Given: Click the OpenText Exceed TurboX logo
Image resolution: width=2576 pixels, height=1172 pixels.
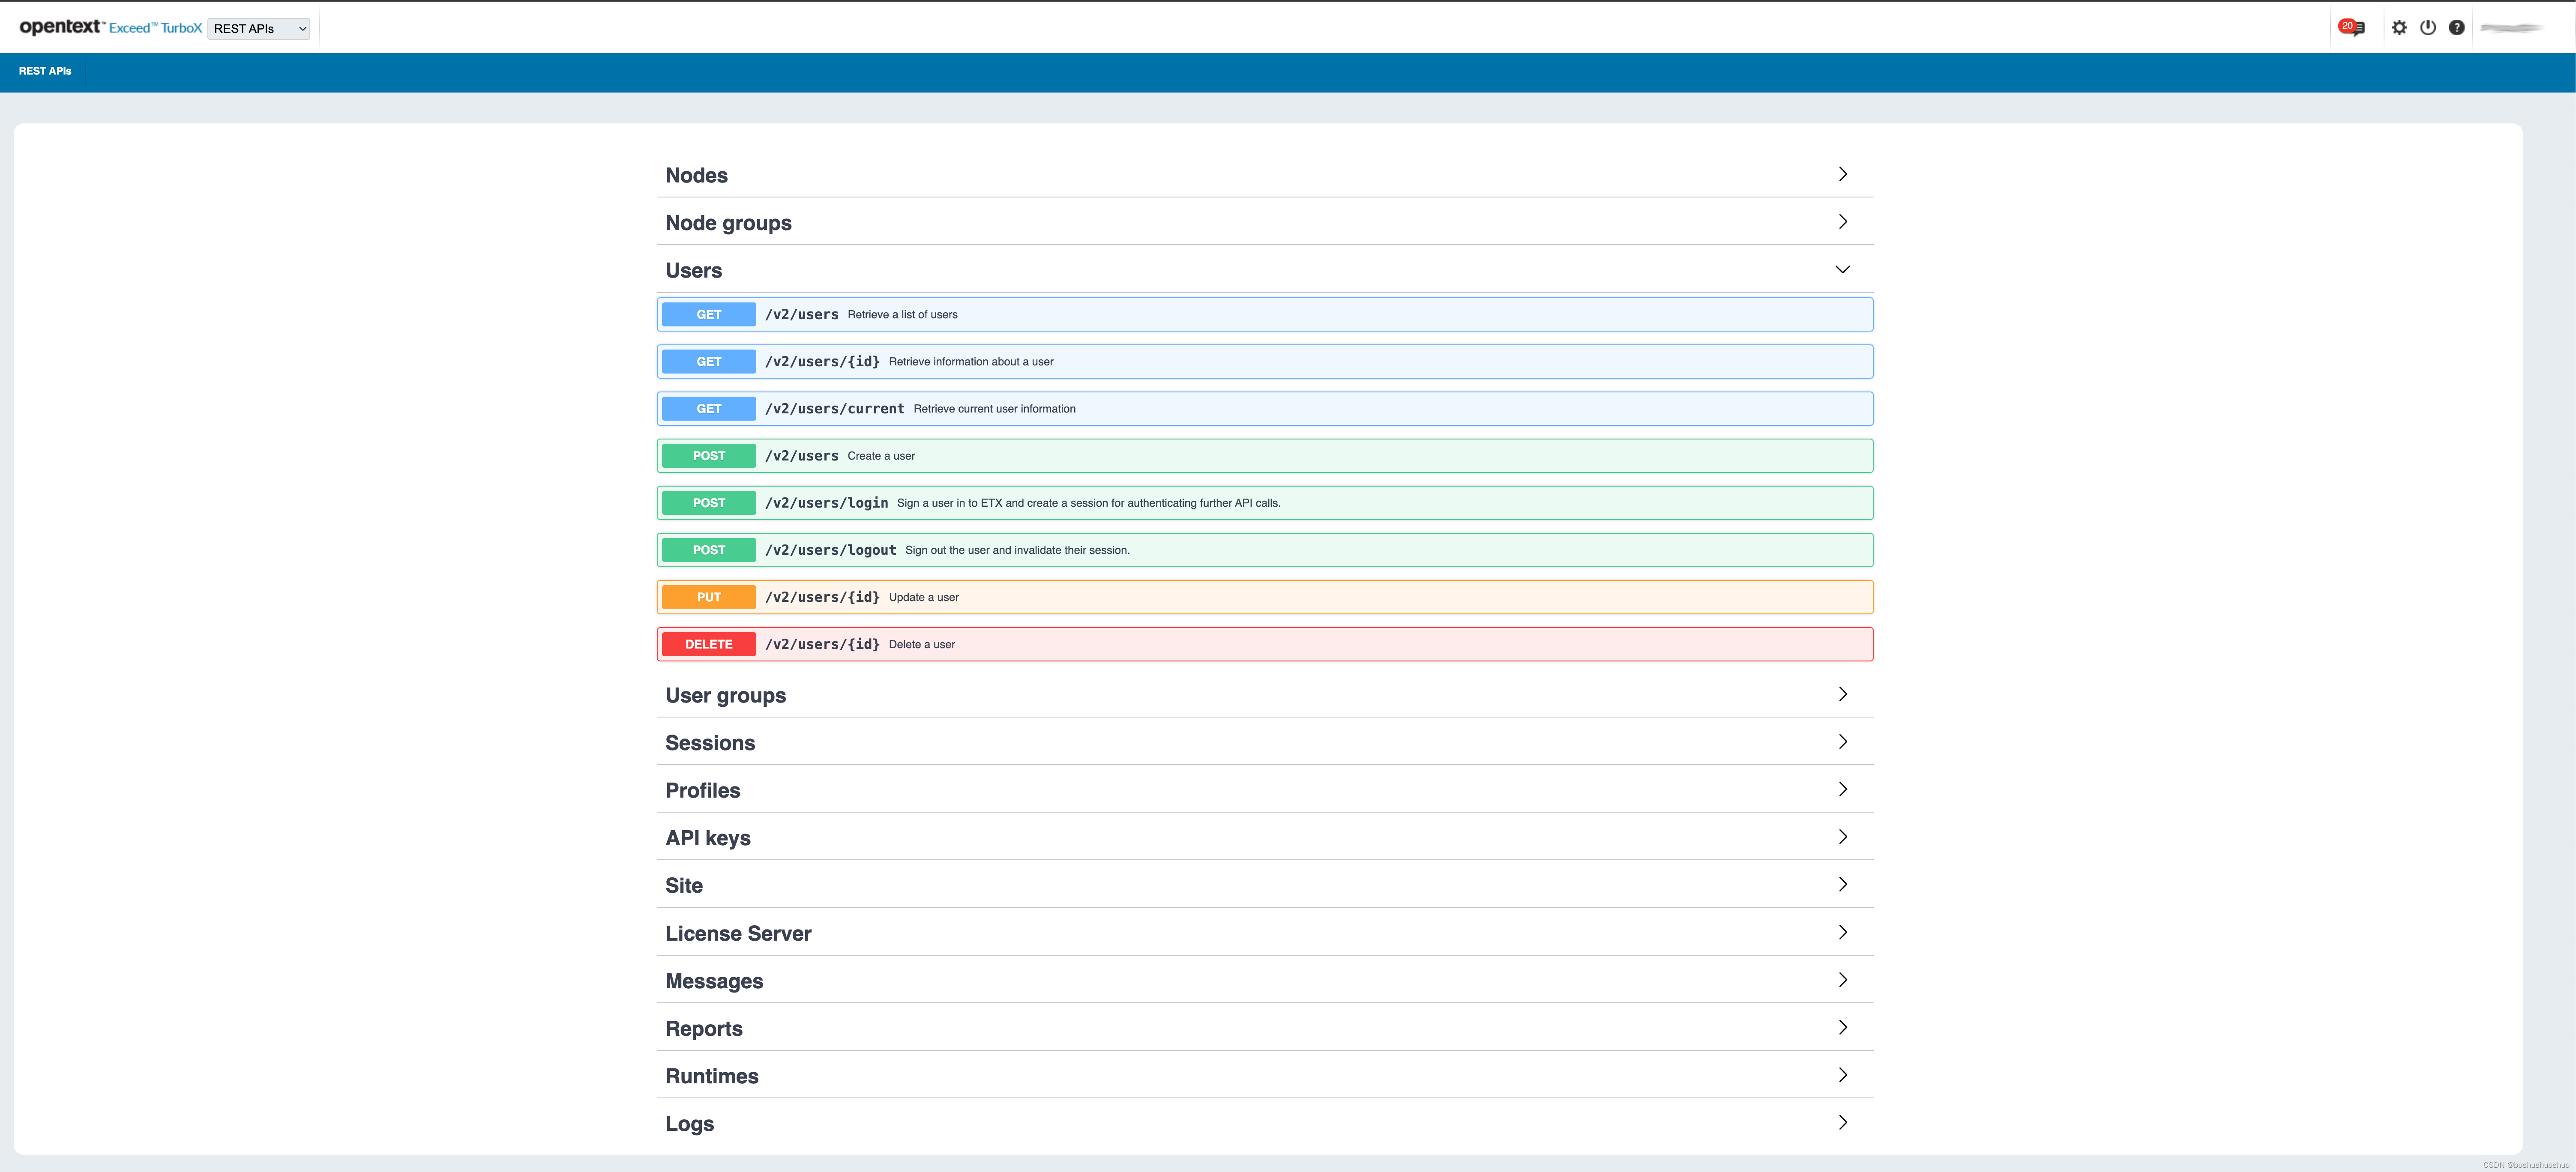Looking at the screenshot, I should (110, 27).
